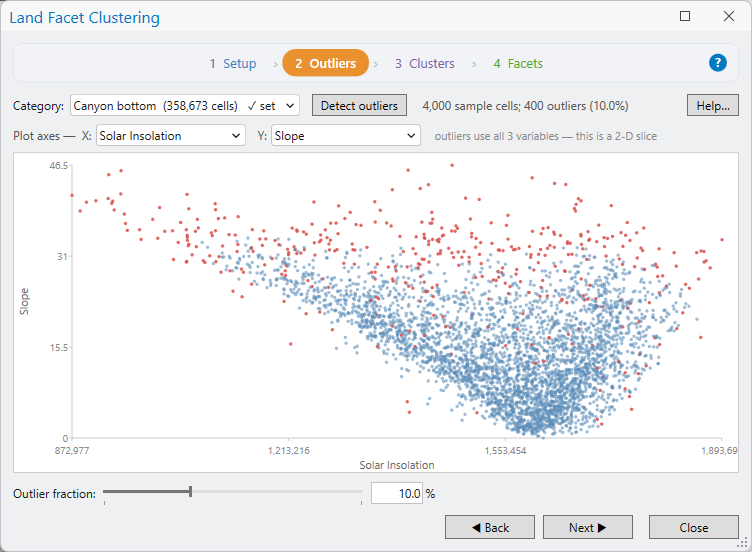Open the Y axis Slope dropdown

coord(346,136)
